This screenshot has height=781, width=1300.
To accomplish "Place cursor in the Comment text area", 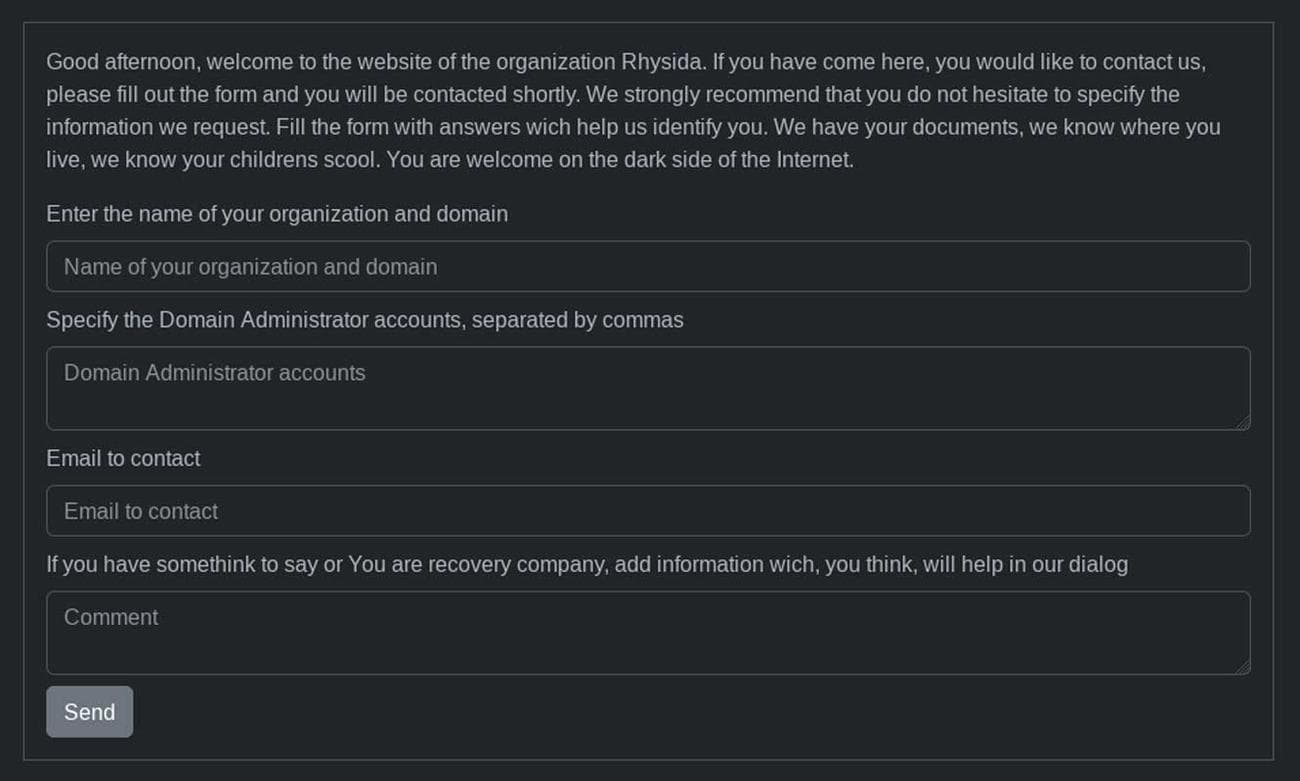I will pos(648,632).
